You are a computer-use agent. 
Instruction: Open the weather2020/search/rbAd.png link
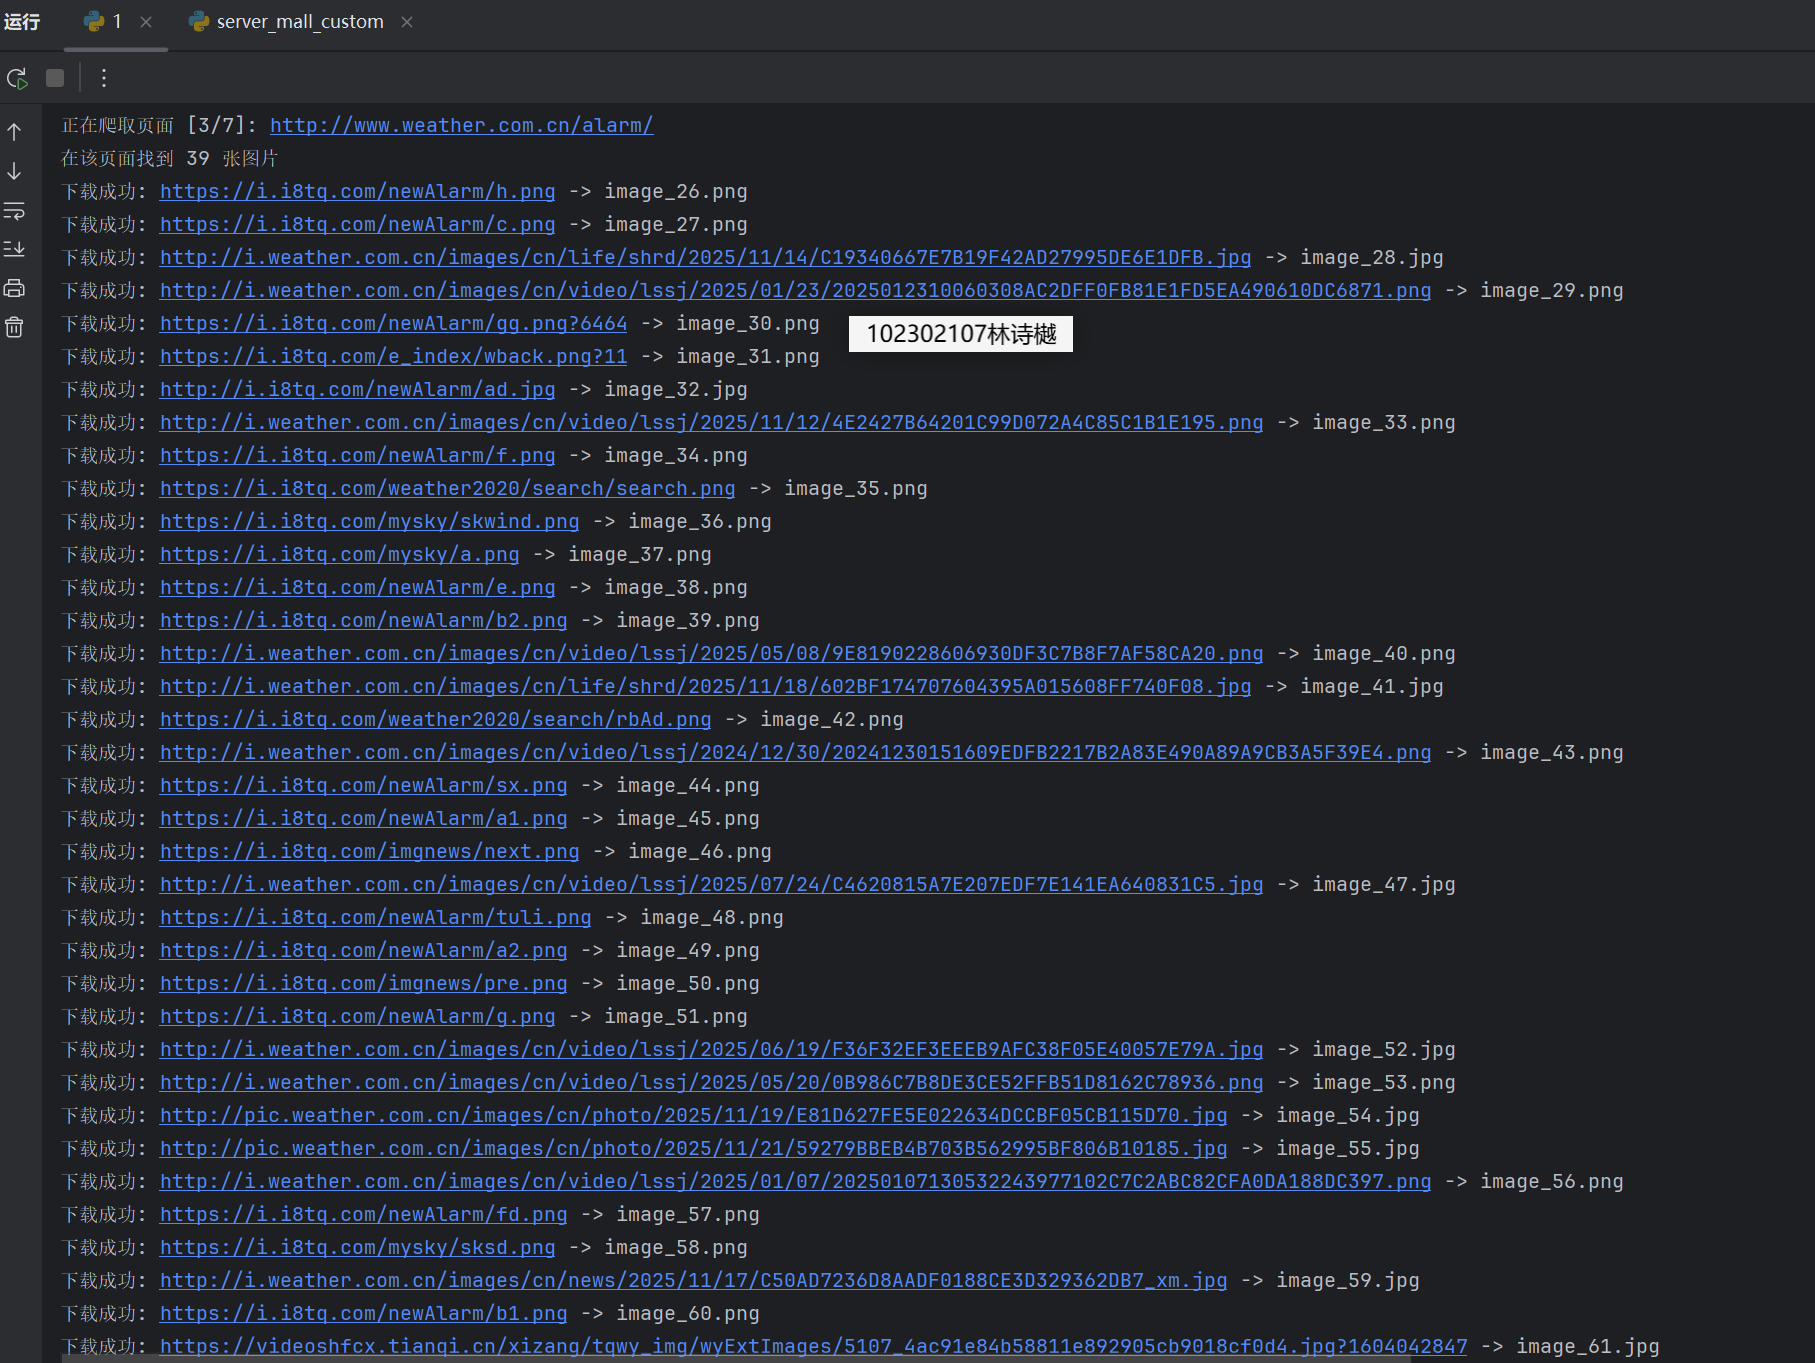pyautogui.click(x=435, y=719)
